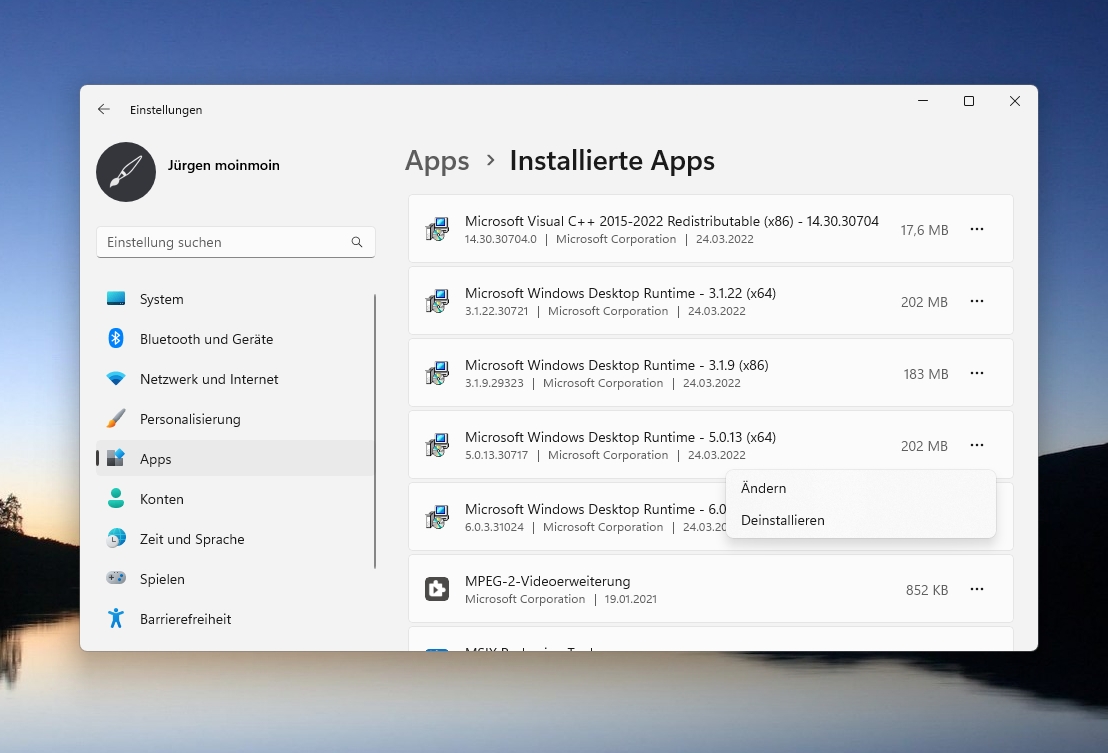Go to Zeit und Sprache settings

(x=235, y=539)
